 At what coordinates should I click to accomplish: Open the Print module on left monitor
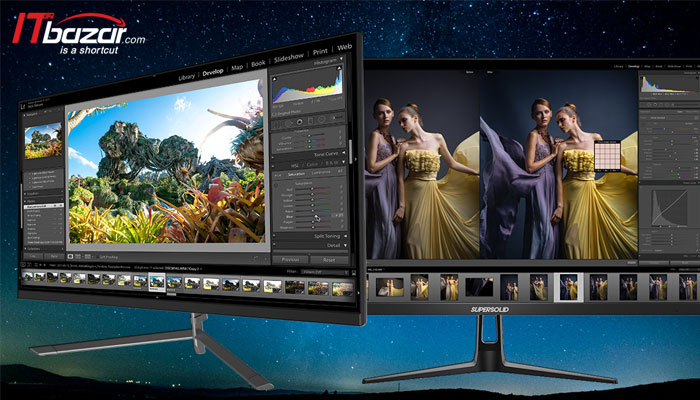pos(320,52)
